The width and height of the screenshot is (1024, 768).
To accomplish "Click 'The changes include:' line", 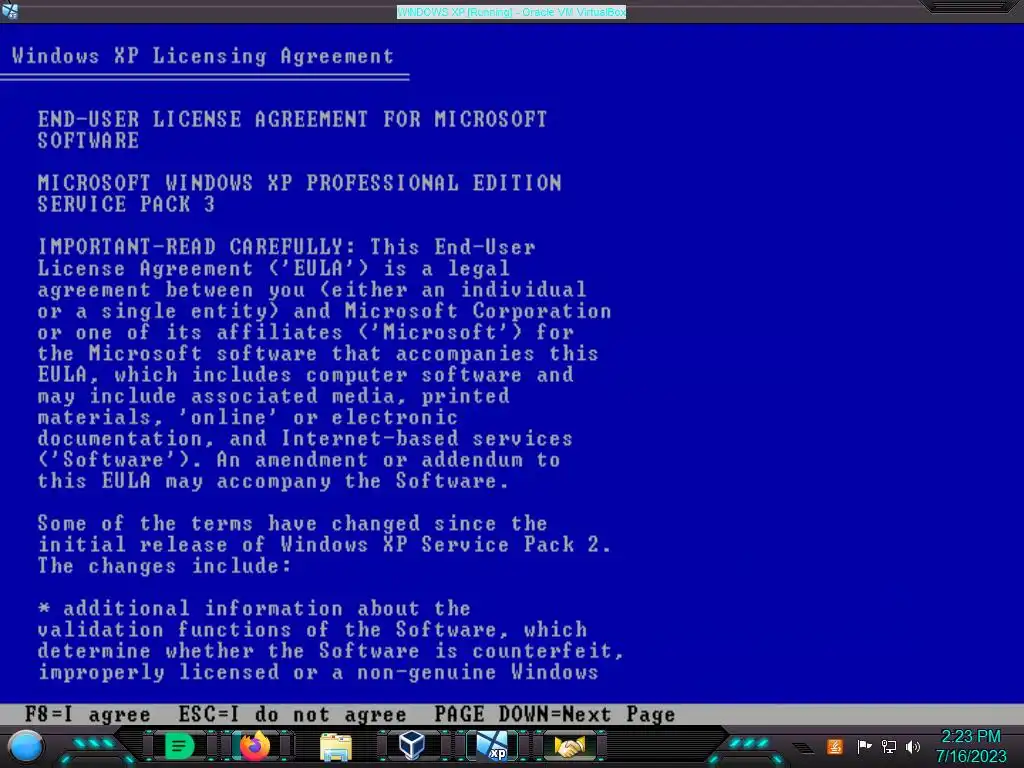I will [164, 566].
